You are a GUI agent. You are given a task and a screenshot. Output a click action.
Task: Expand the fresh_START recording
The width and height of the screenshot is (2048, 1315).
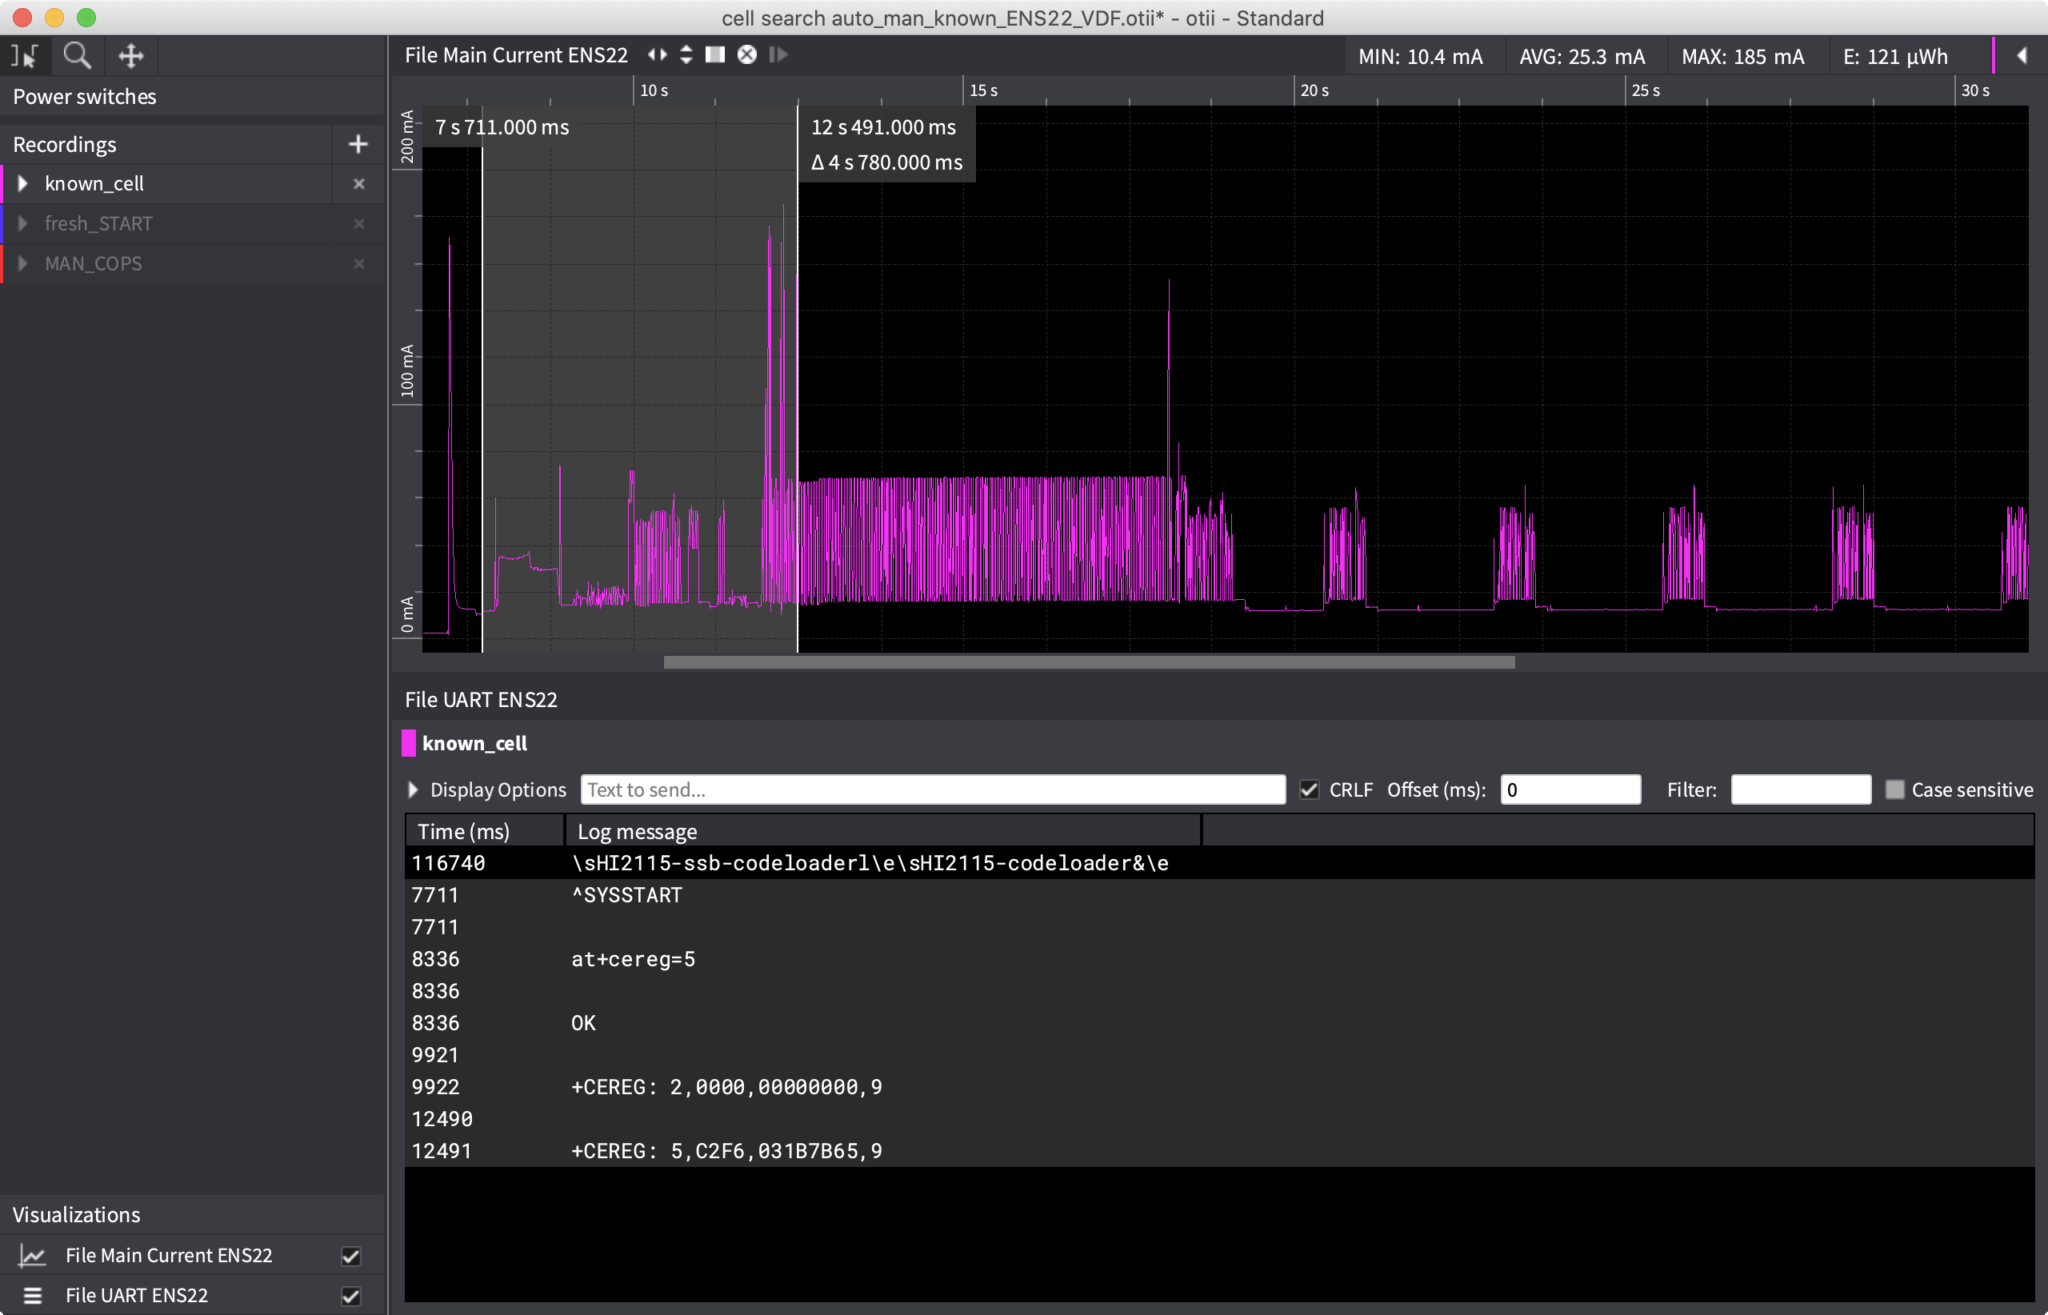point(22,224)
